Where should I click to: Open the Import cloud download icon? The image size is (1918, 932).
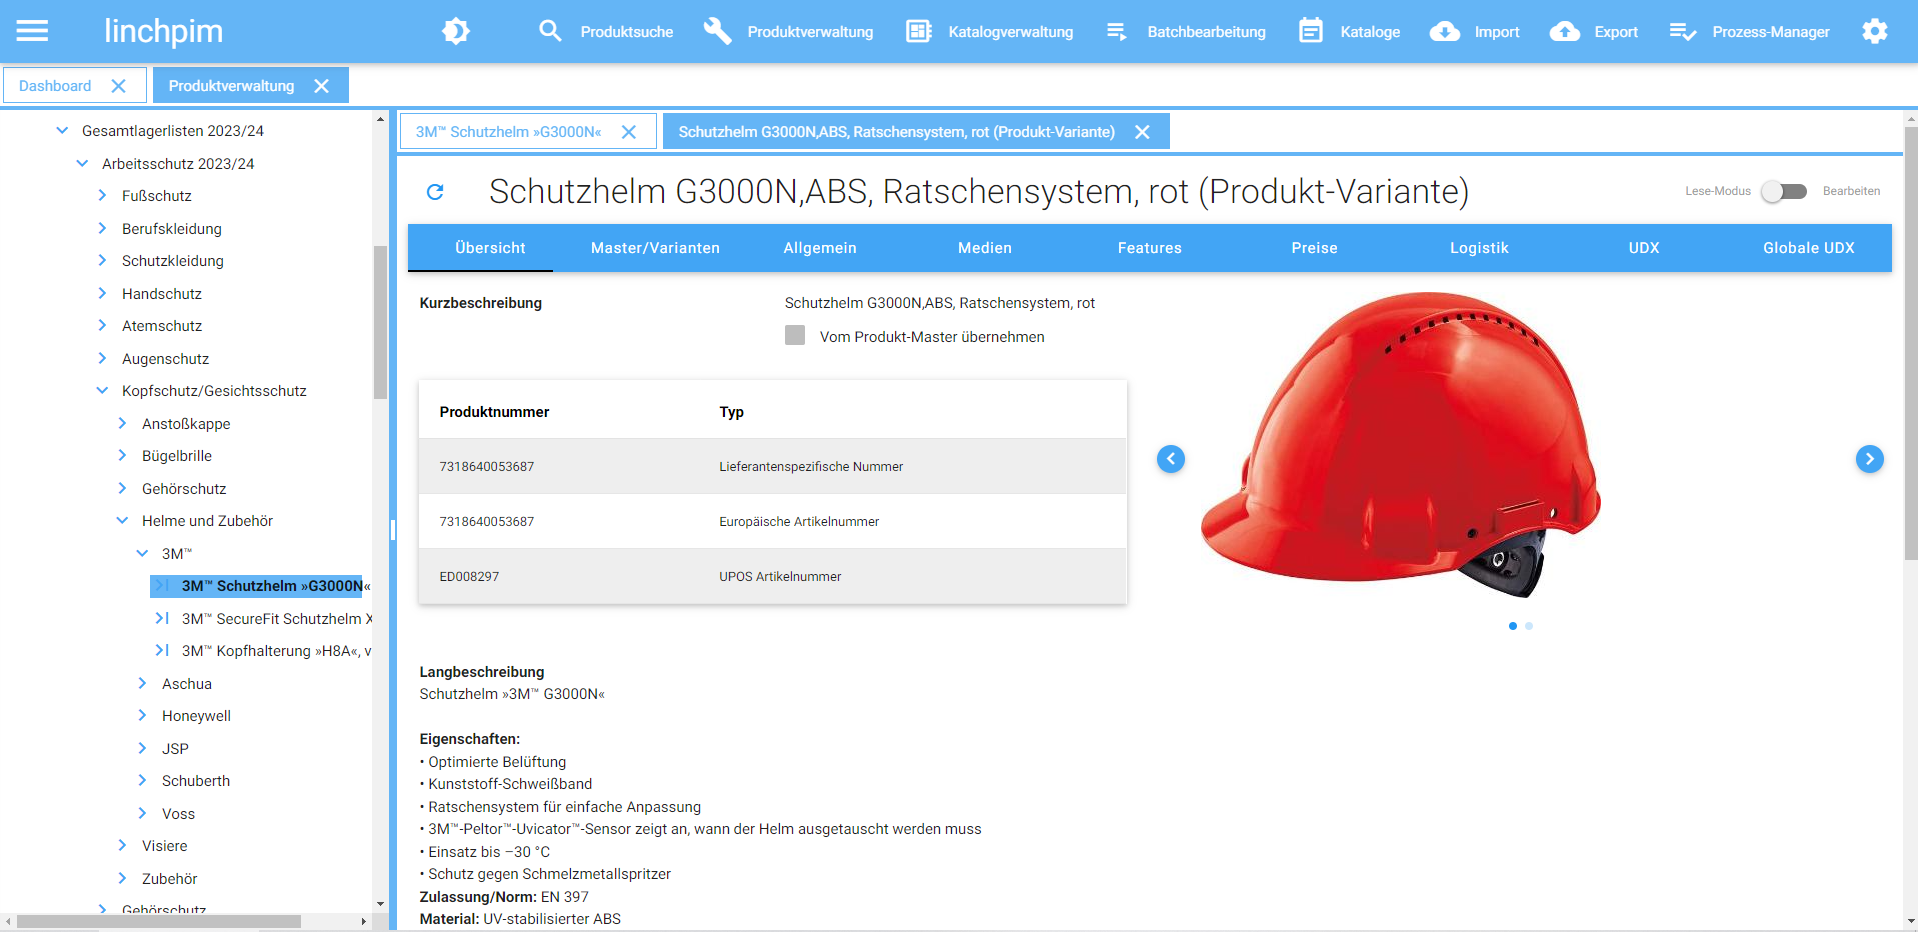1444,31
